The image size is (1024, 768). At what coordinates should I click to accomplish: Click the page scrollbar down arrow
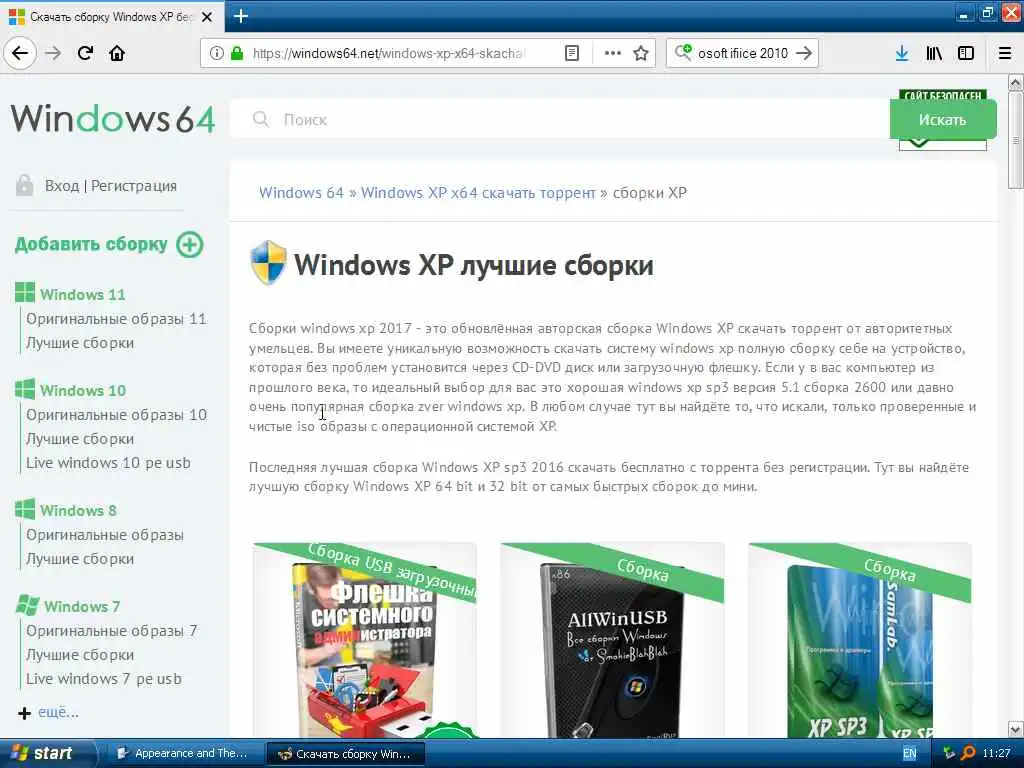(x=1016, y=729)
